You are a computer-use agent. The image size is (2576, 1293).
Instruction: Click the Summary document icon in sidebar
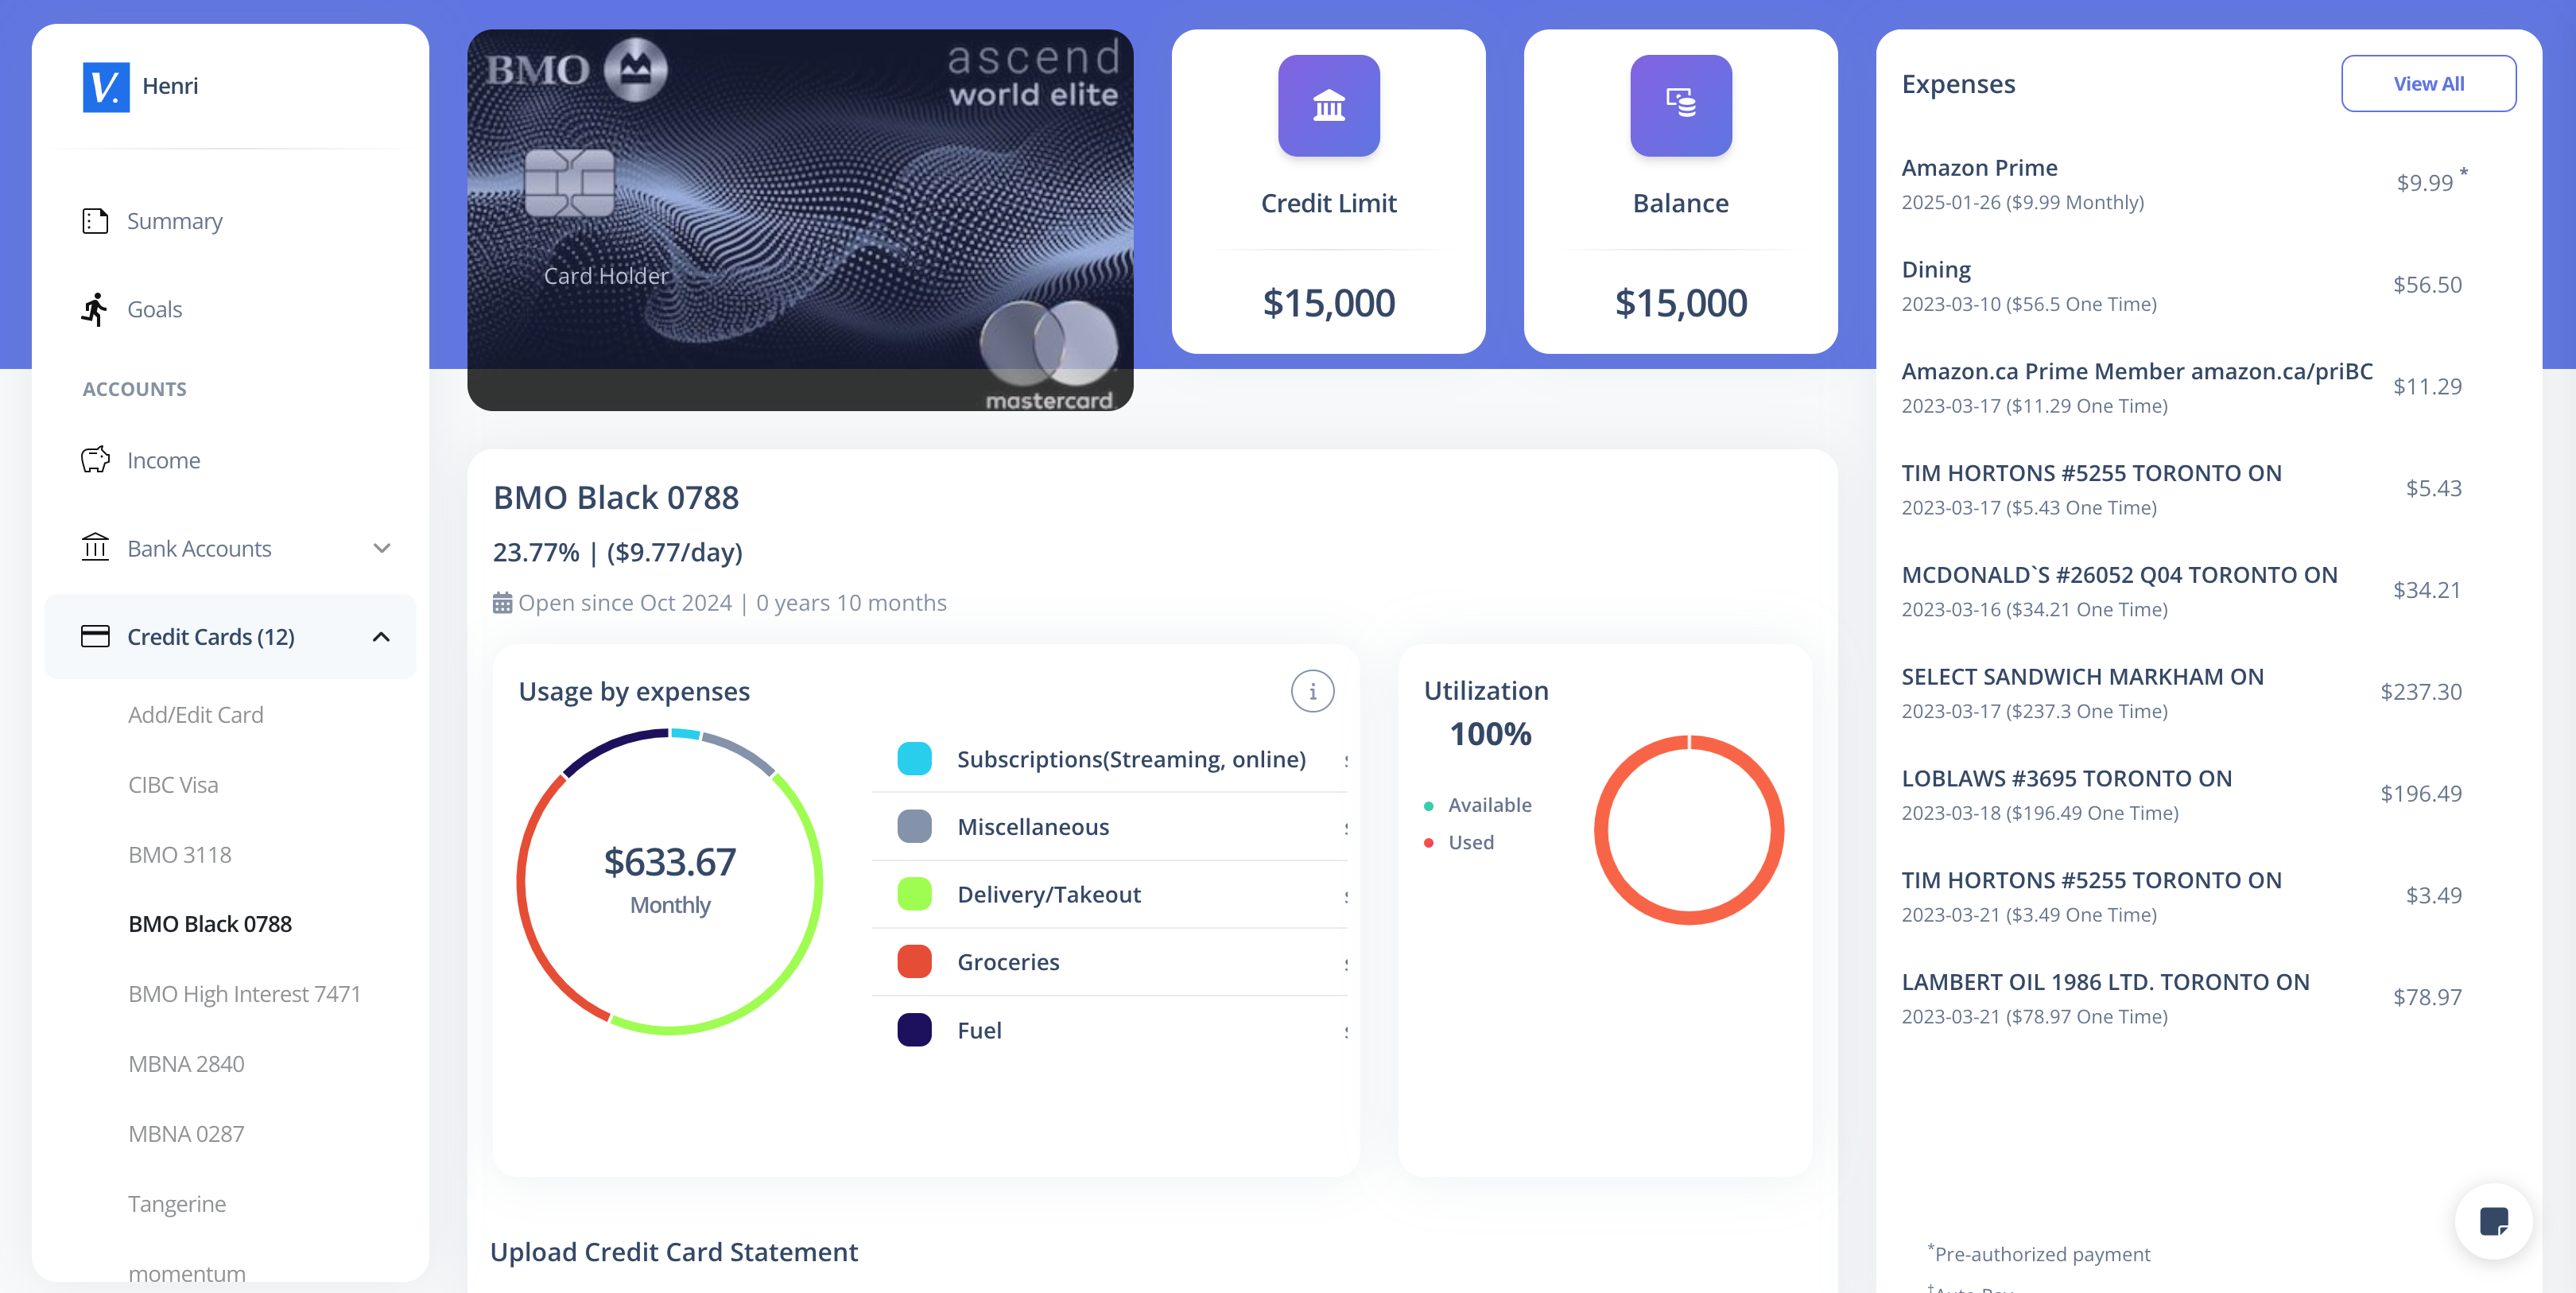(95, 221)
